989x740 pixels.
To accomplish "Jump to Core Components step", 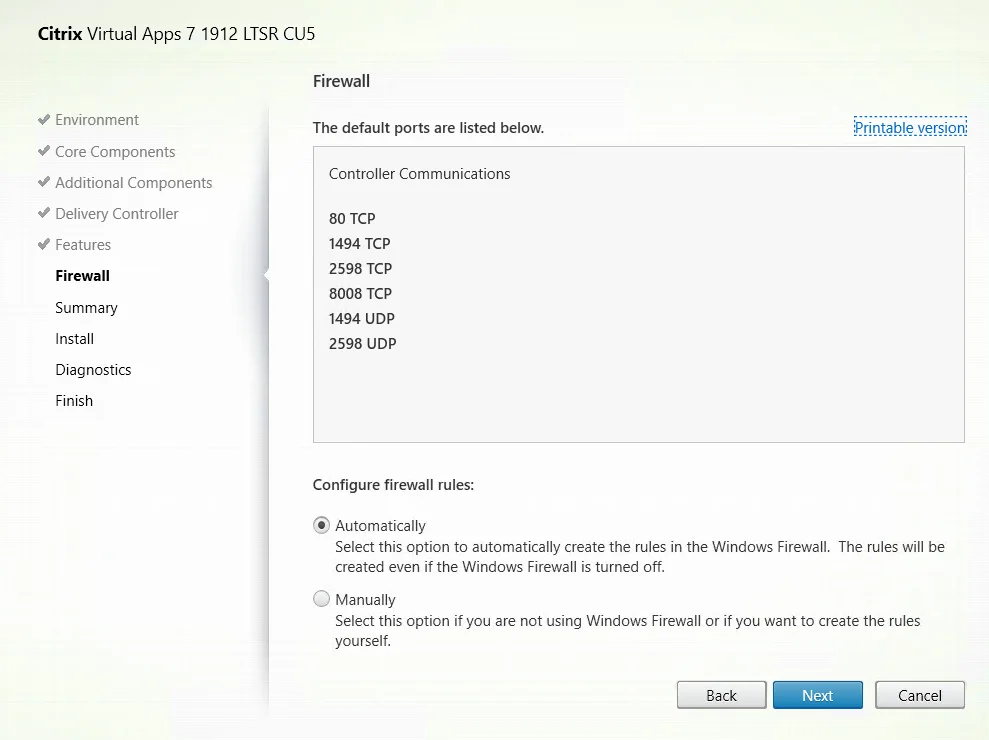I will click(115, 151).
